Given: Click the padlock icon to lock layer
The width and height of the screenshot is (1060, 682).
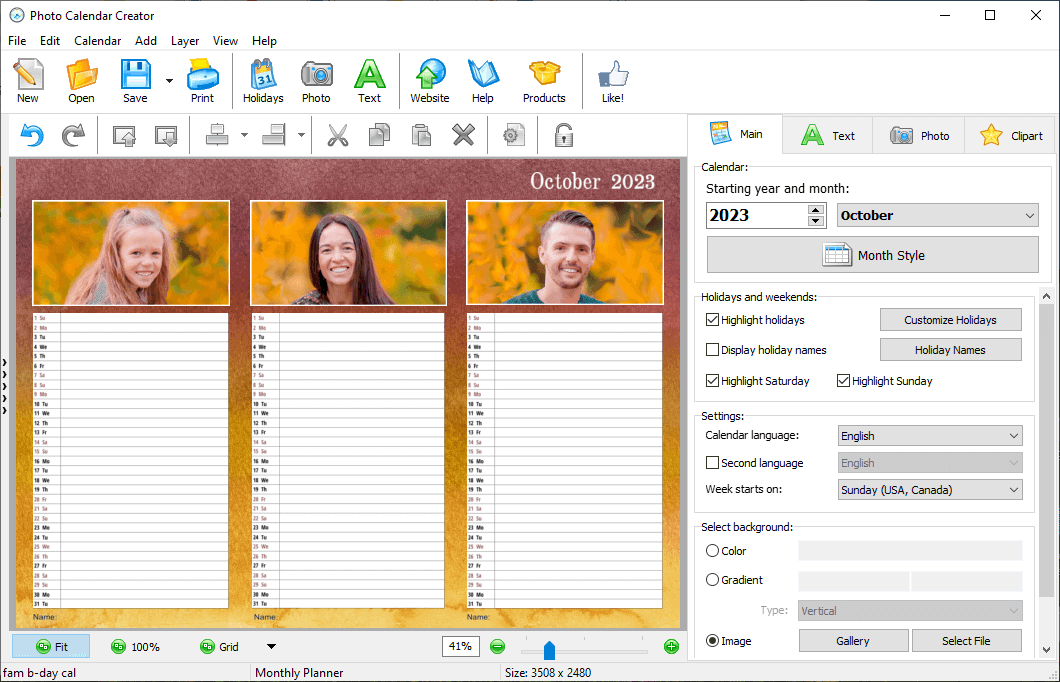Looking at the screenshot, I should tap(564, 135).
